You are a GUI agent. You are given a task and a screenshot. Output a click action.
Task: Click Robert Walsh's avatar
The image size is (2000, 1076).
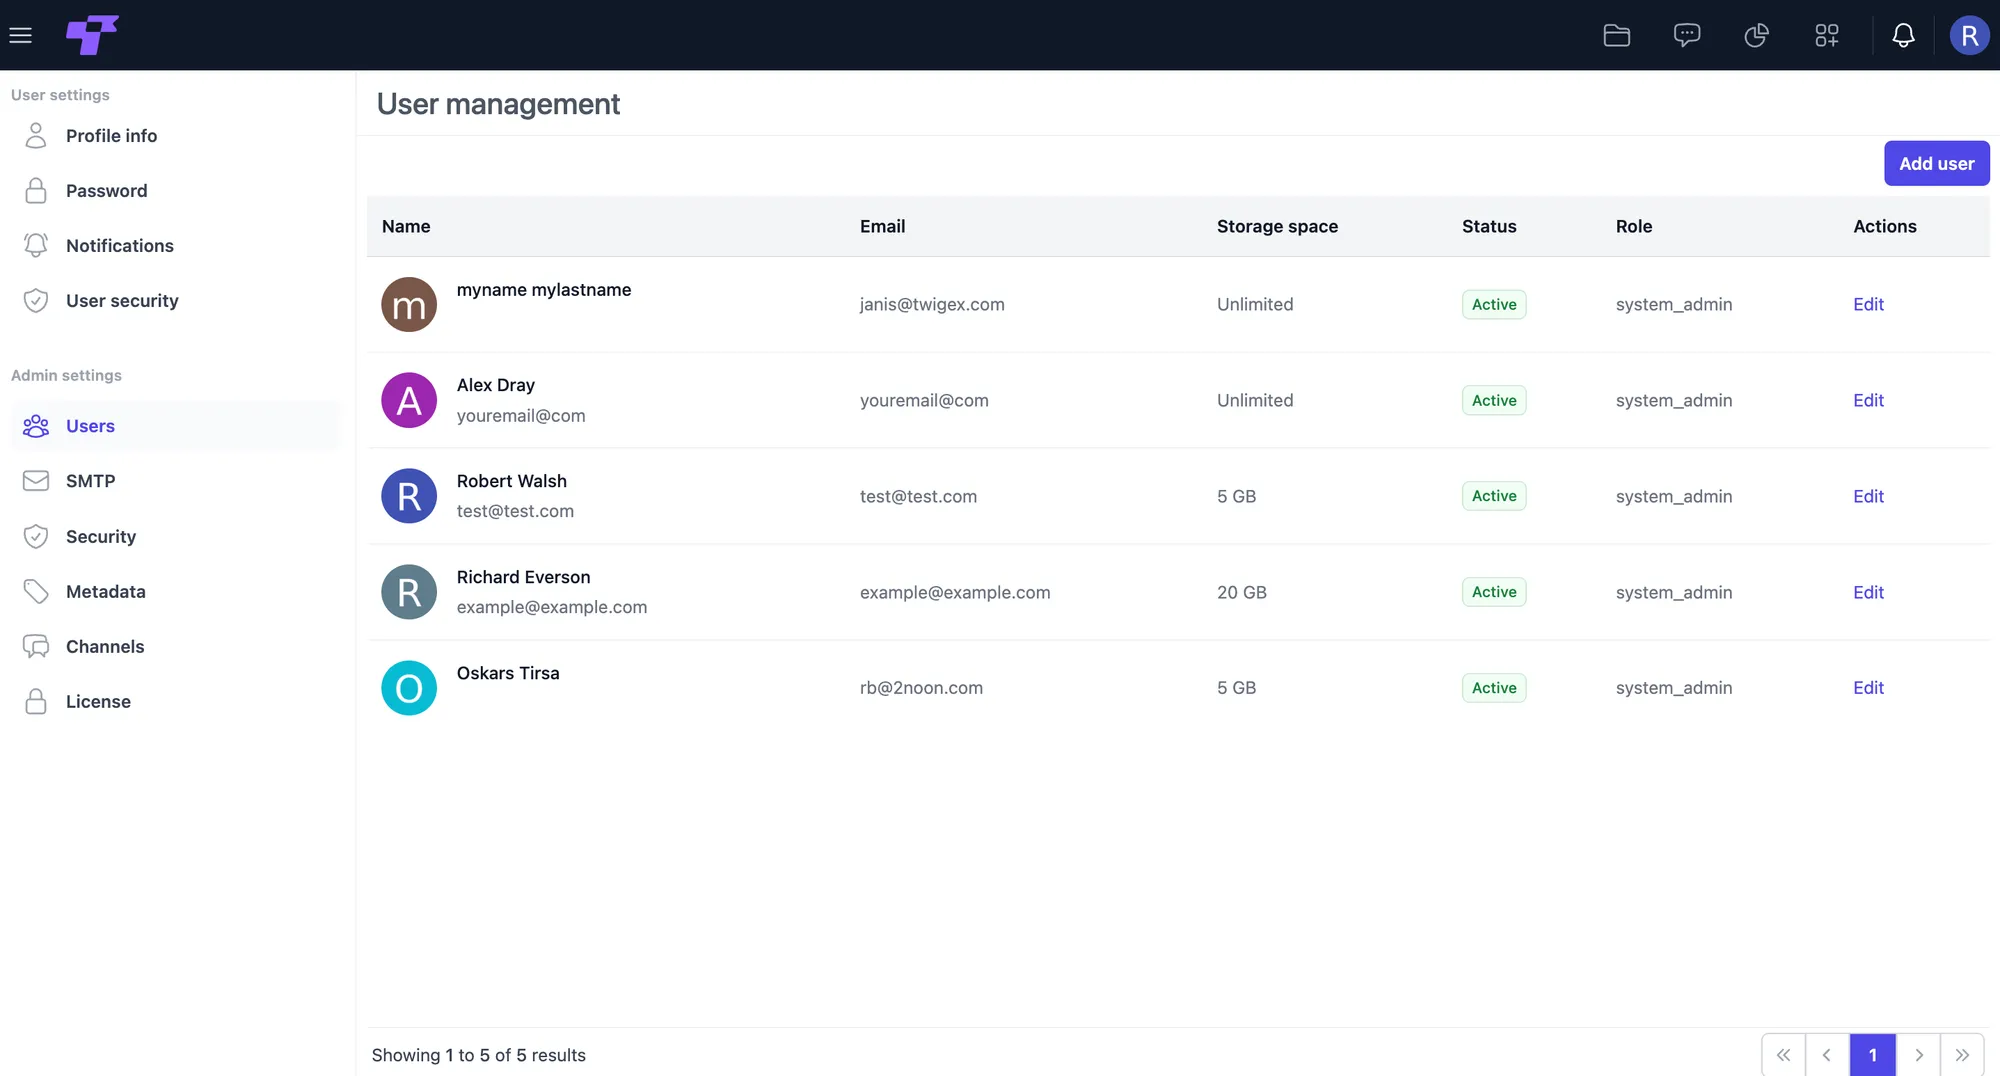(409, 496)
